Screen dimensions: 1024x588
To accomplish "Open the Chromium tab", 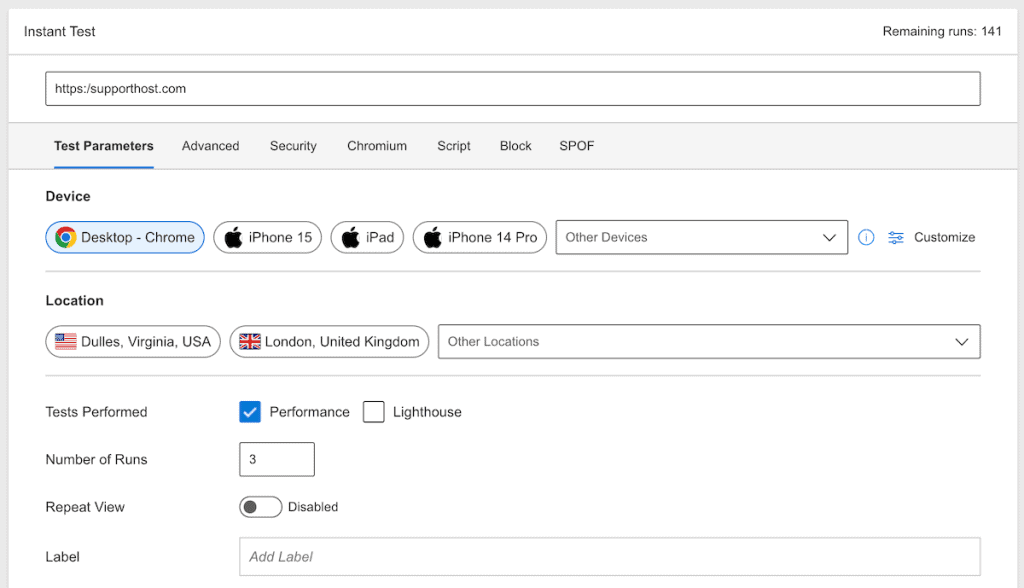I will [x=377, y=146].
